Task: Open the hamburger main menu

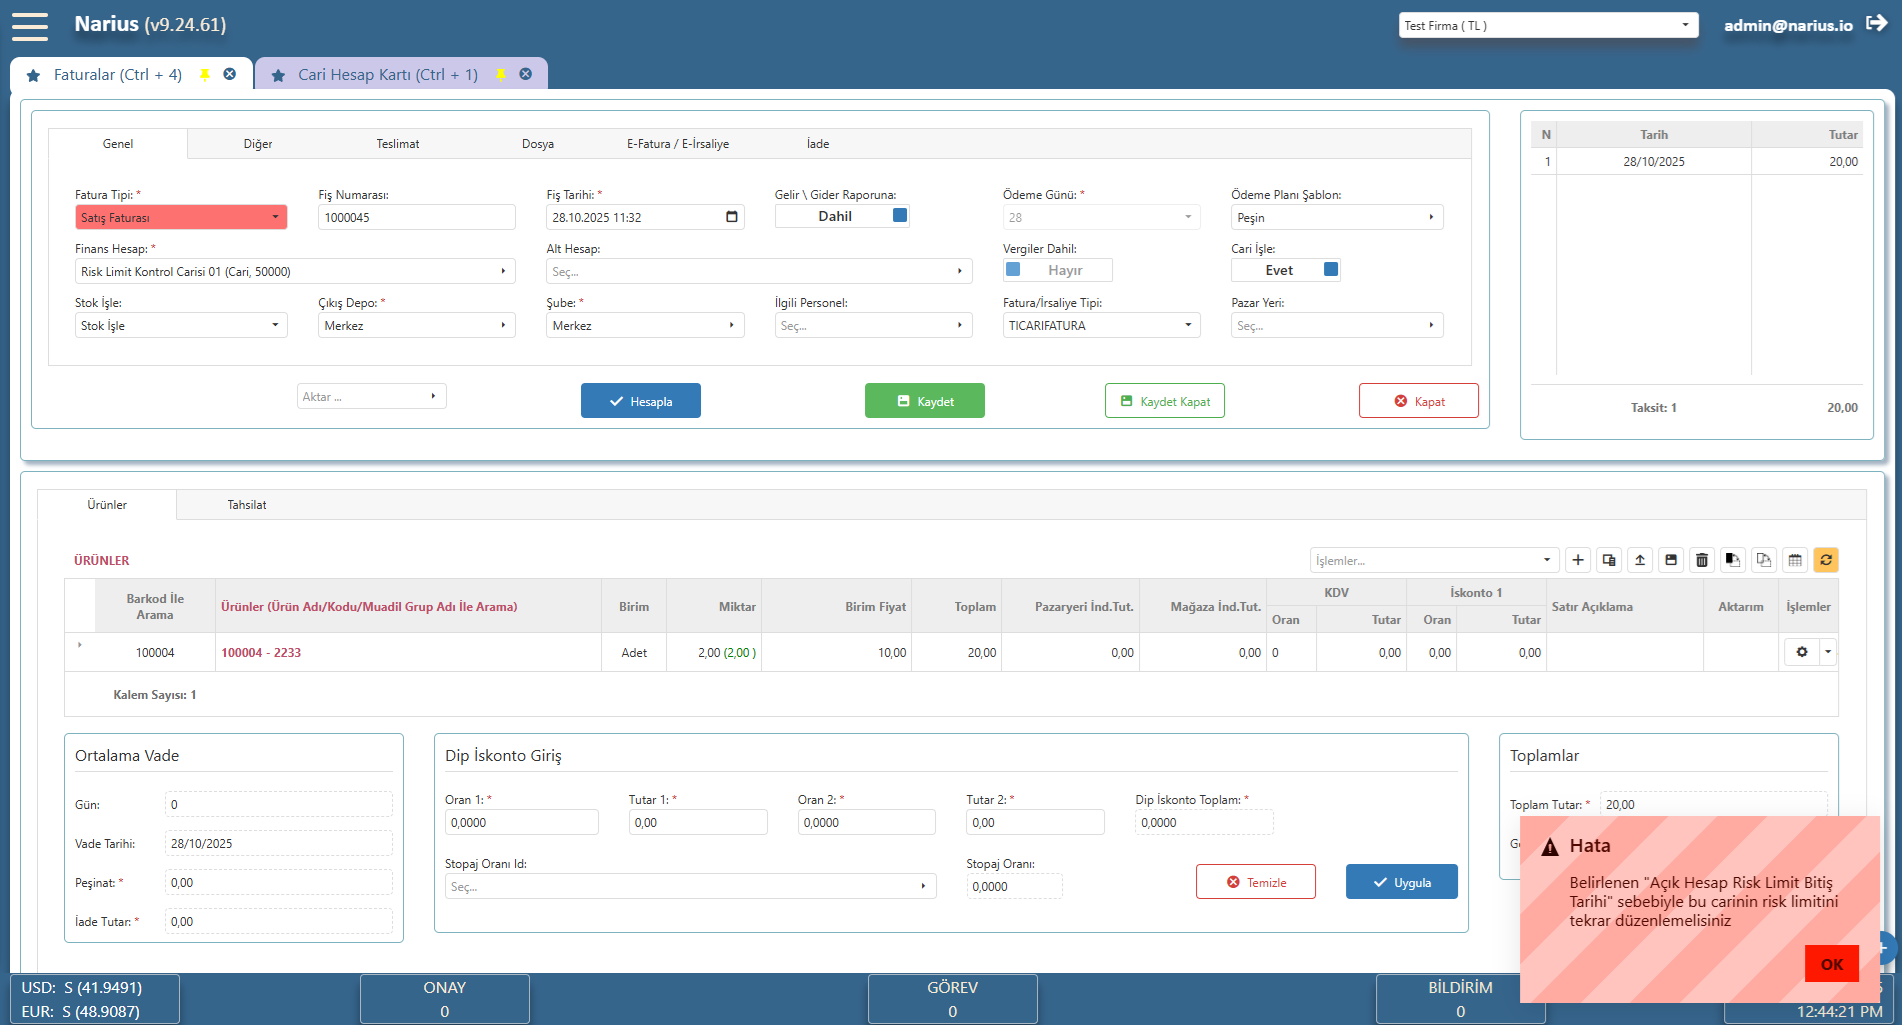Action: pyautogui.click(x=30, y=26)
